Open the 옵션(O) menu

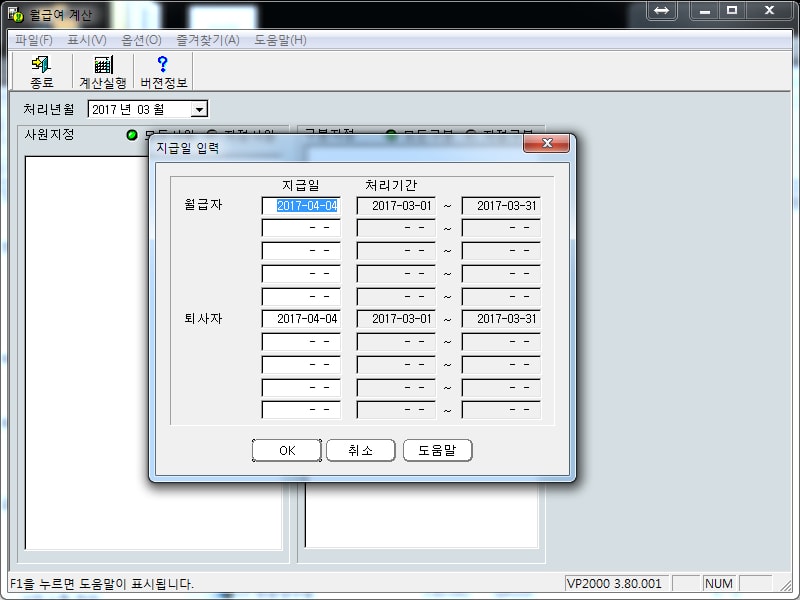141,40
